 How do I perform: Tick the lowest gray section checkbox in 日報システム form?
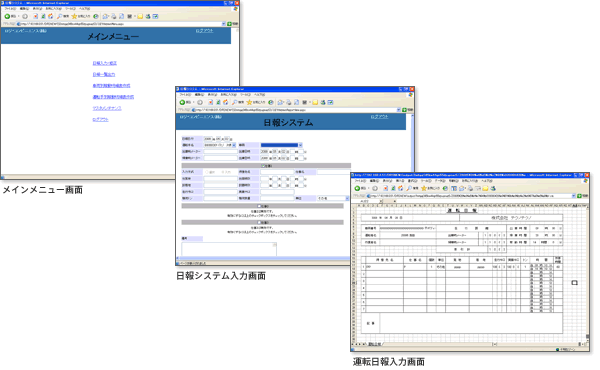(x=259, y=222)
